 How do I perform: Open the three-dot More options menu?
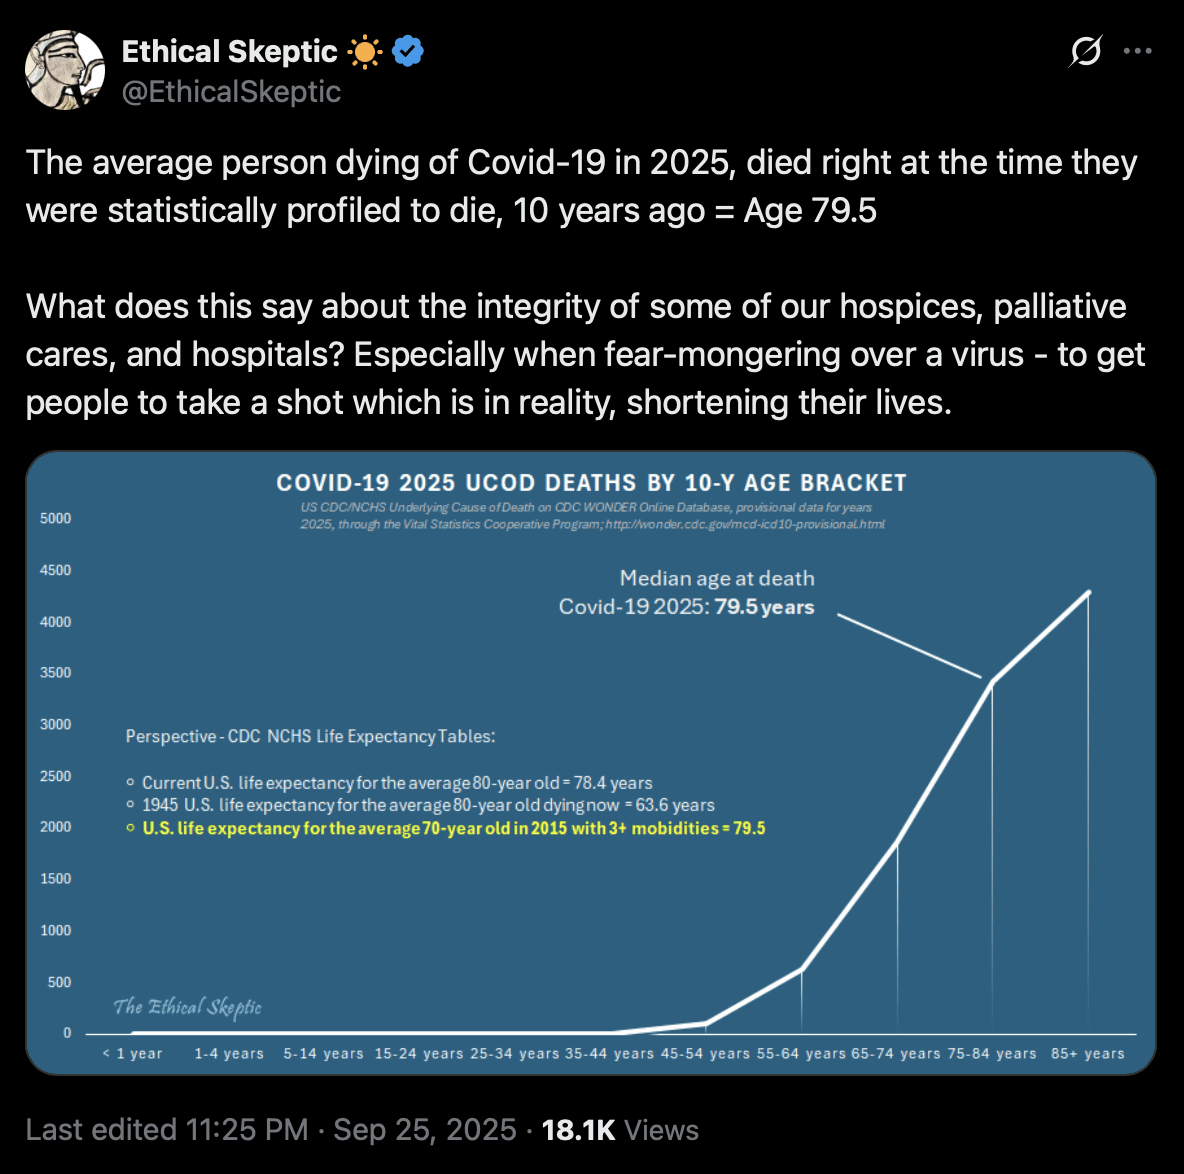1137,51
